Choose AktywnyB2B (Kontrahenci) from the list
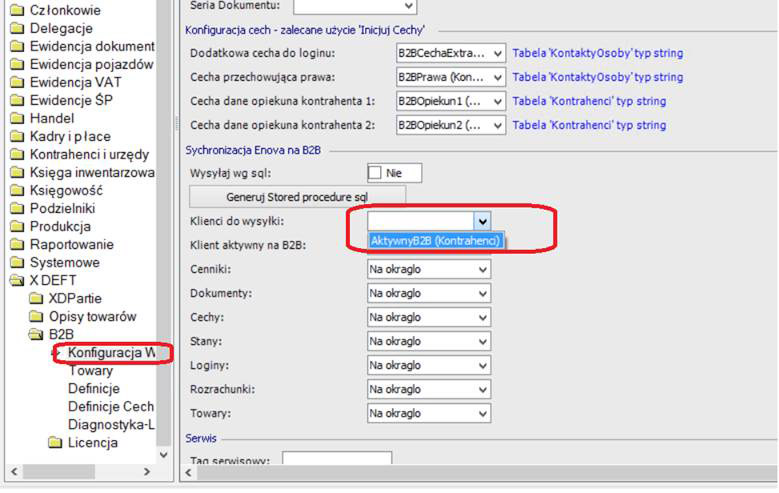779x493 pixels. click(434, 241)
